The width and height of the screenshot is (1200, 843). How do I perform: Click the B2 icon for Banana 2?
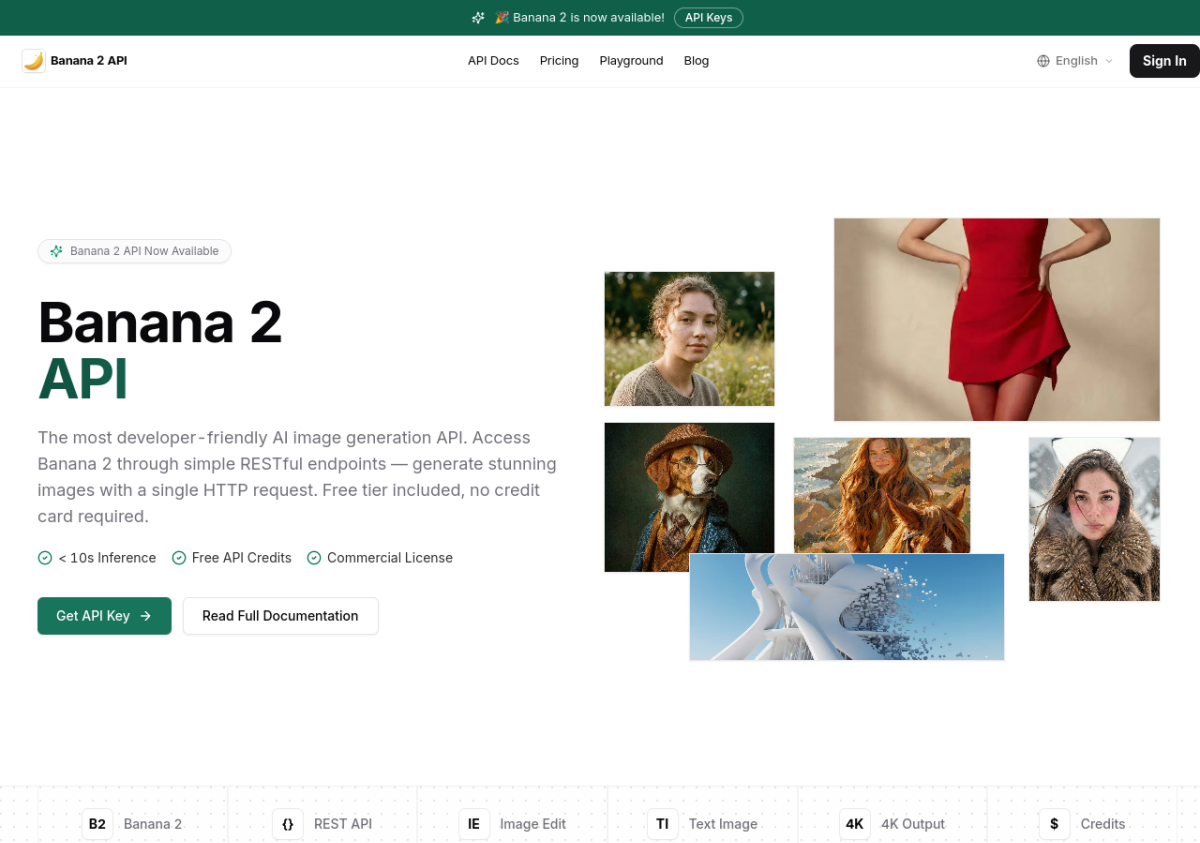pos(97,824)
